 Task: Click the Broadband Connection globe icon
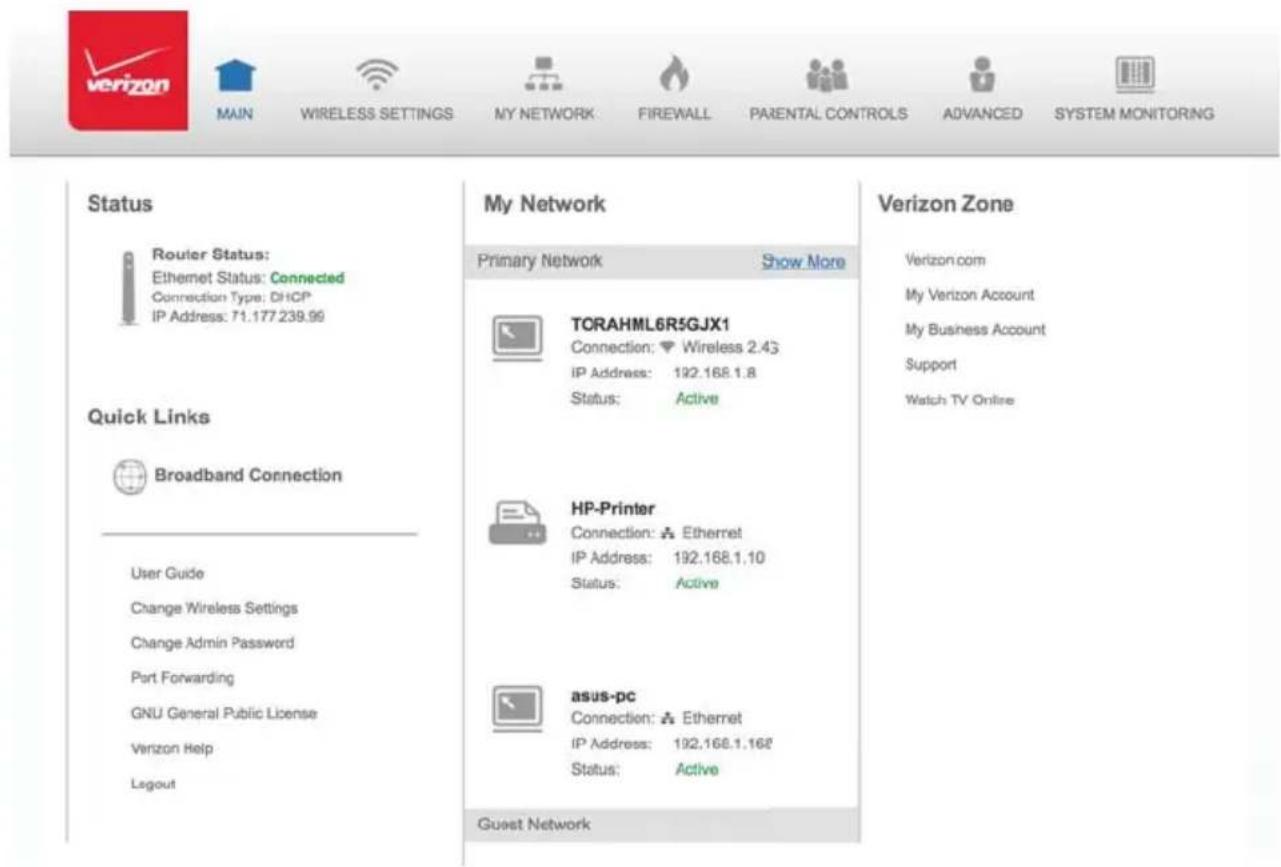coord(130,477)
